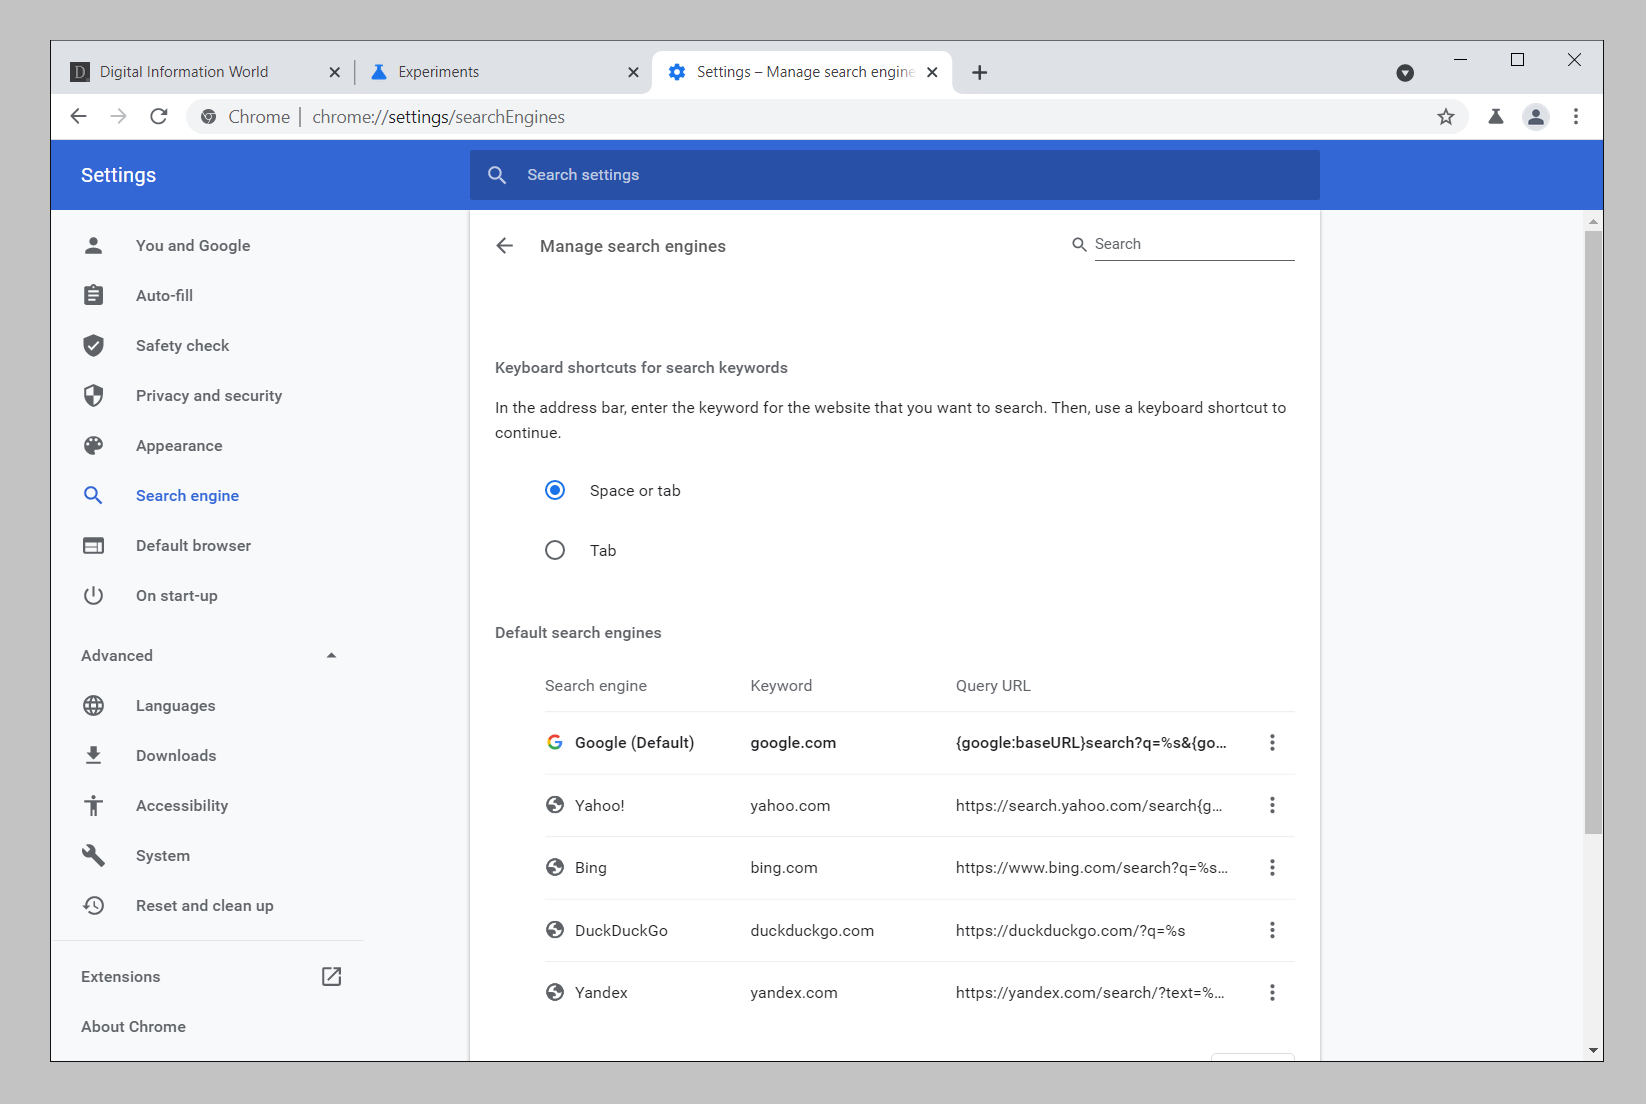
Task: Open the Experiments flask icon in toolbar
Action: [1496, 117]
